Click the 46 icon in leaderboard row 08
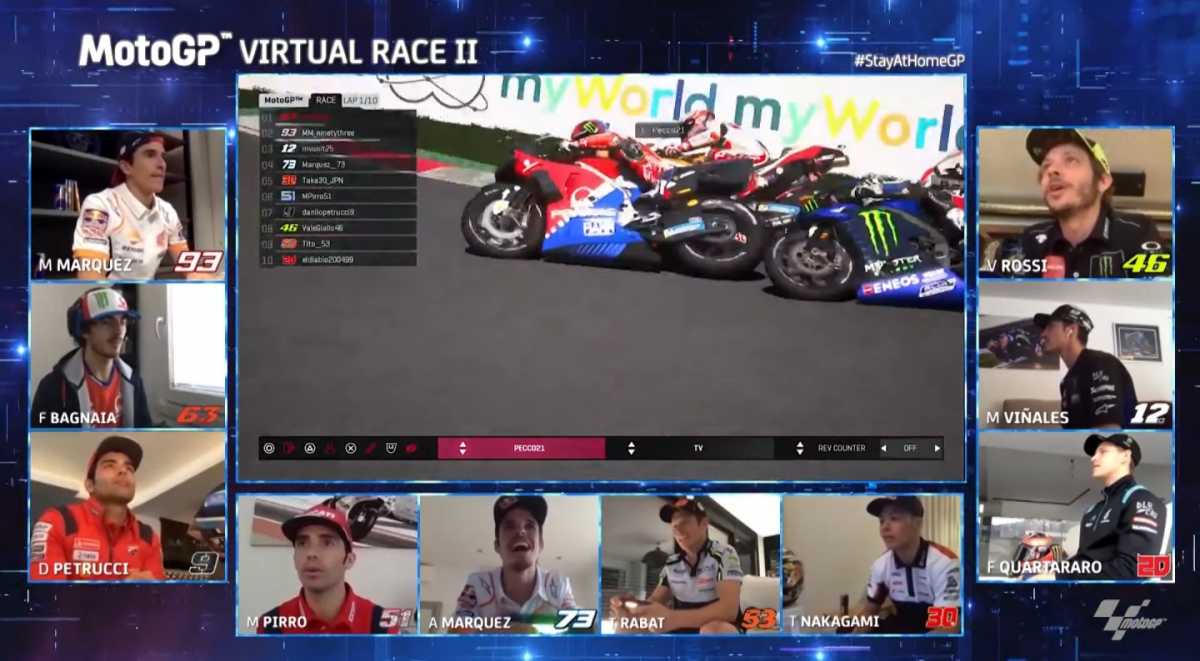This screenshot has width=1200, height=661. click(x=289, y=228)
